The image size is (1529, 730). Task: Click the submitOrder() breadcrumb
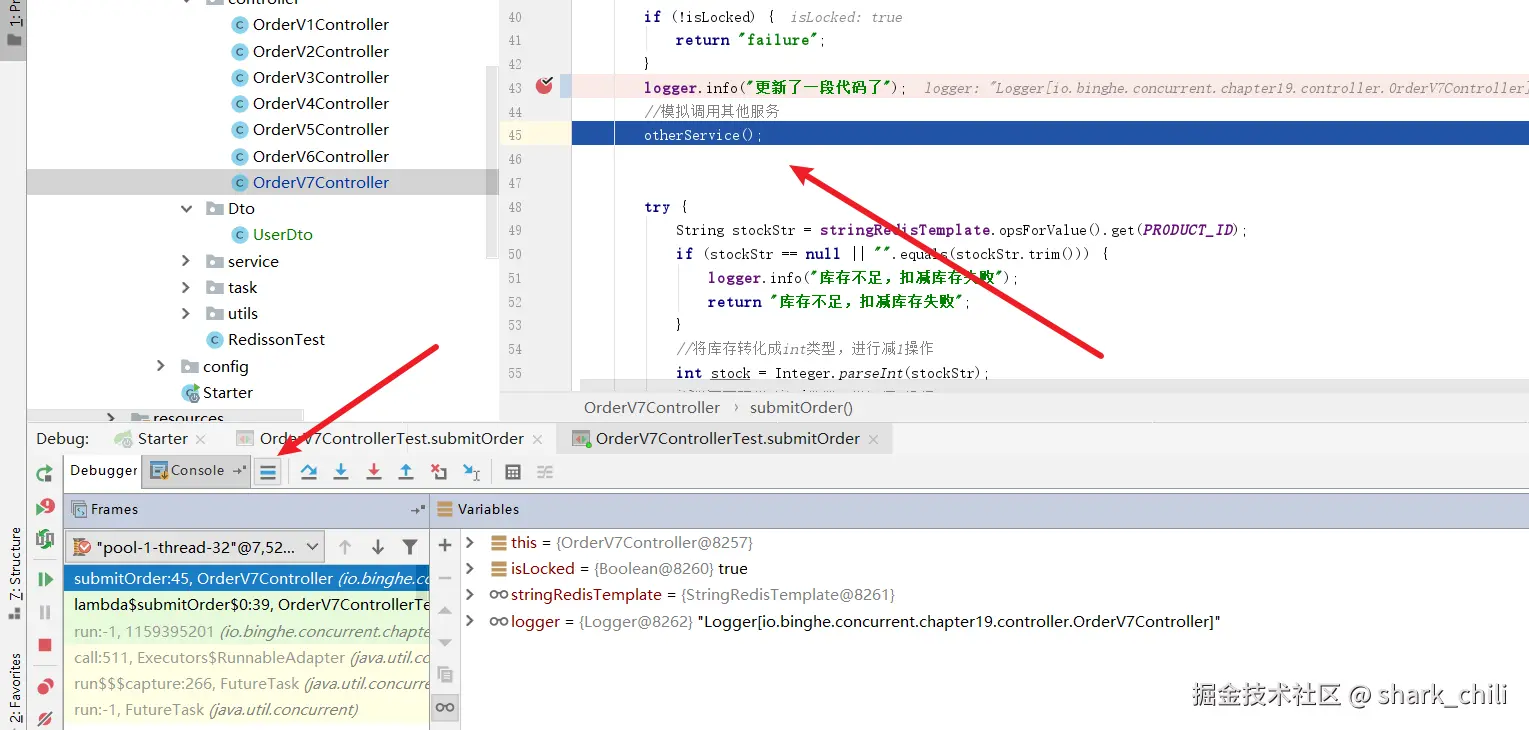pos(801,408)
